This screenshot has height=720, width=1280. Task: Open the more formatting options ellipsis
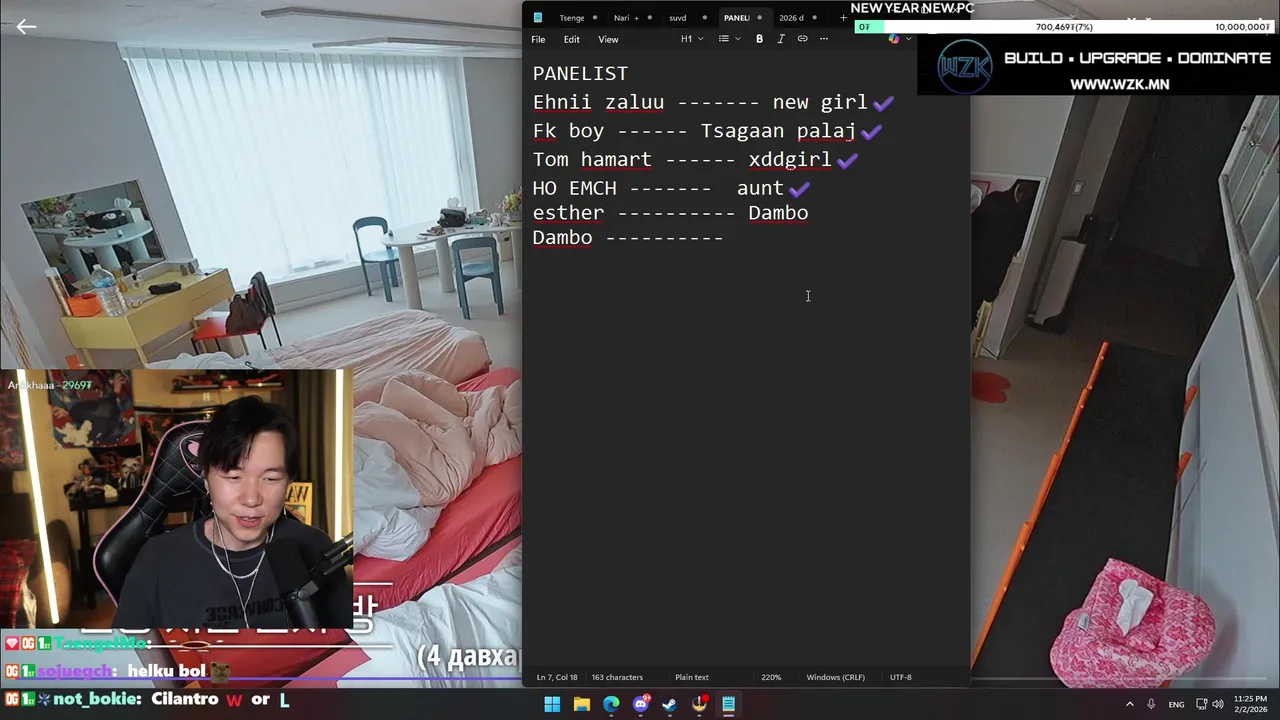tap(824, 39)
